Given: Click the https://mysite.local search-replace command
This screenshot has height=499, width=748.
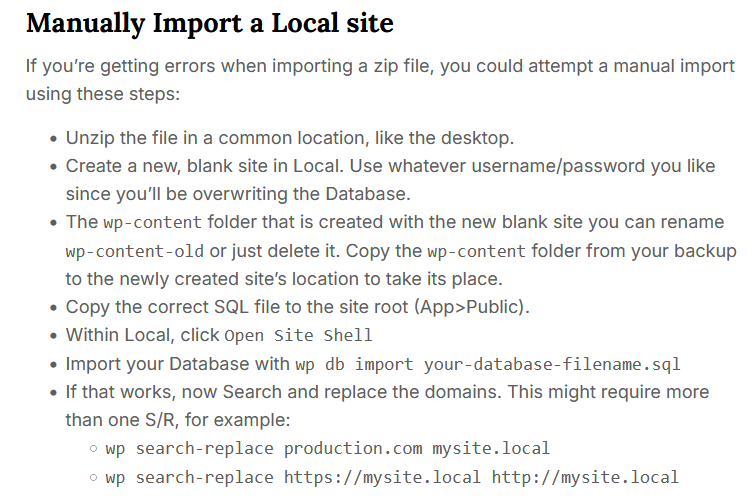Looking at the screenshot, I should pyautogui.click(x=391, y=477).
